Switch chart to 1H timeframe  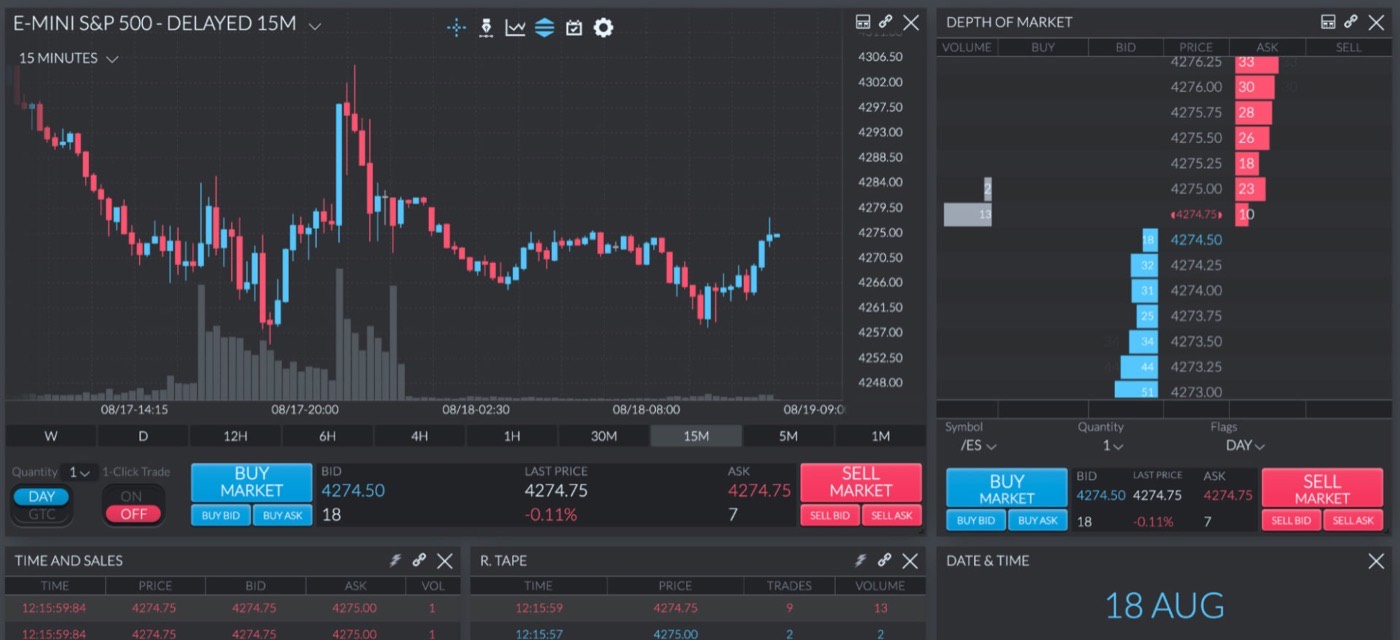512,436
